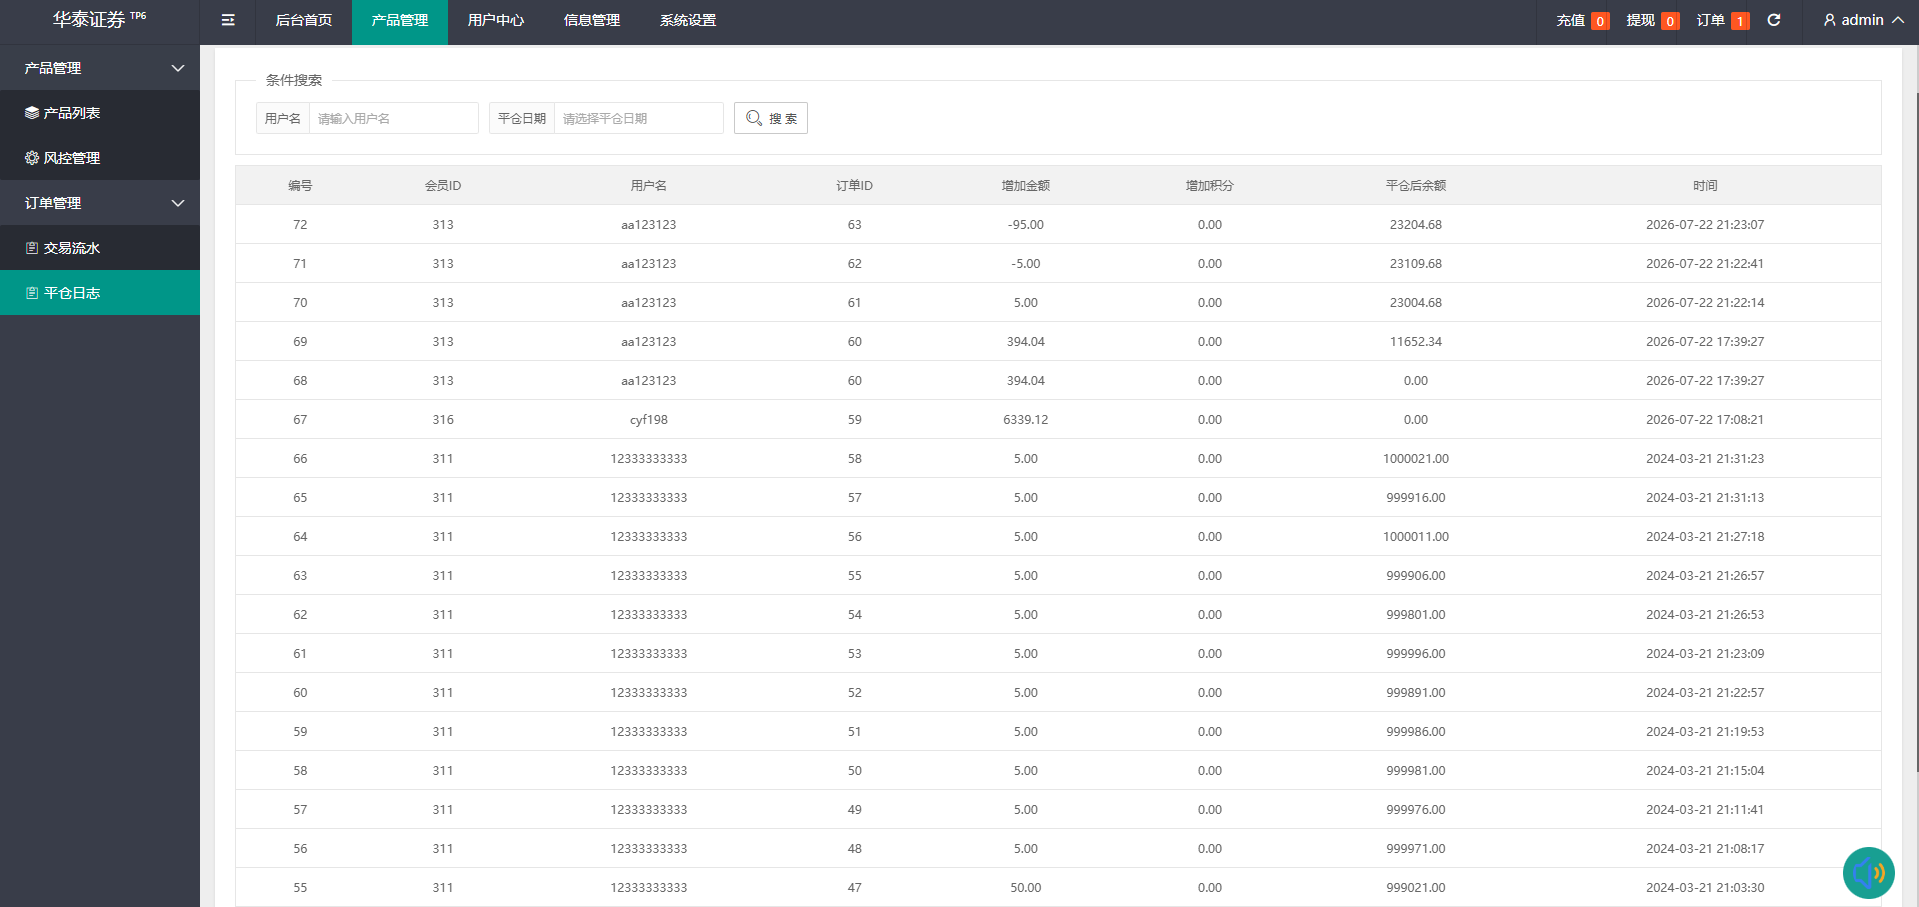
Task: Click the page vertical scrollbar
Action: click(x=1916, y=430)
